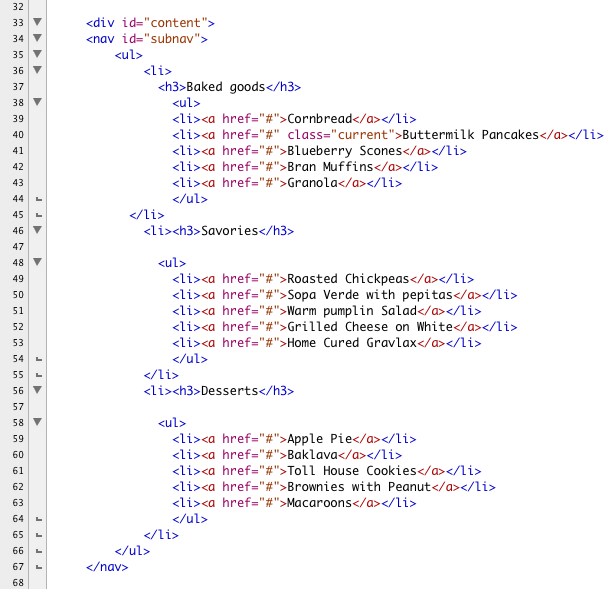Fold the Baked goods ul on line 38
The height and width of the screenshot is (589, 606).
(x=37, y=103)
